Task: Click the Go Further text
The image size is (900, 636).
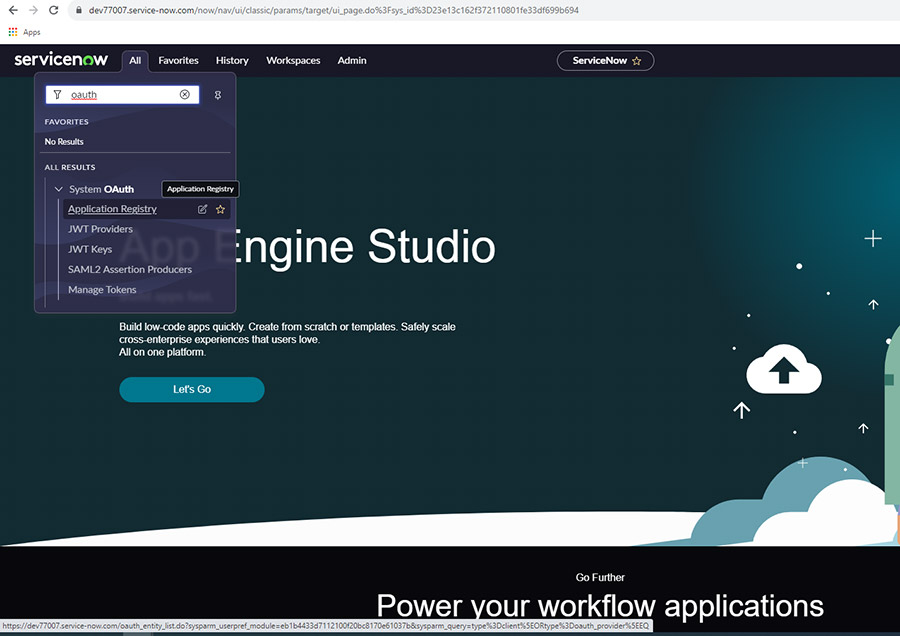Action: coord(600,577)
